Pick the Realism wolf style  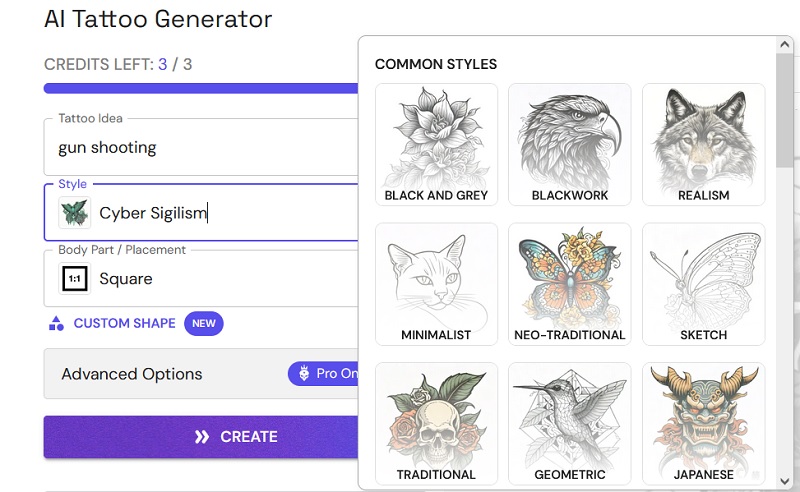[703, 144]
